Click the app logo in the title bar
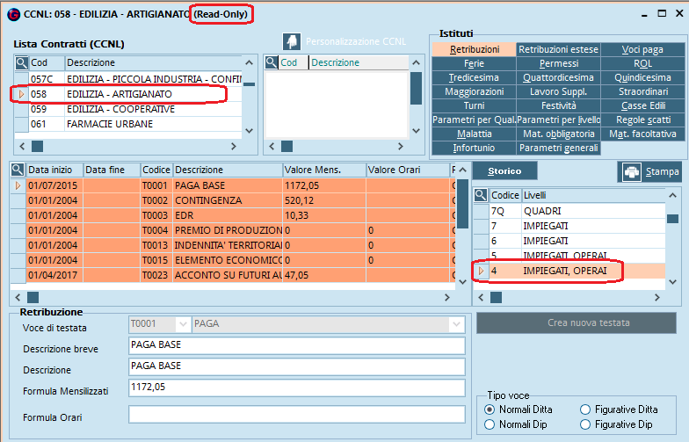The height and width of the screenshot is (442, 689). pos(14,14)
